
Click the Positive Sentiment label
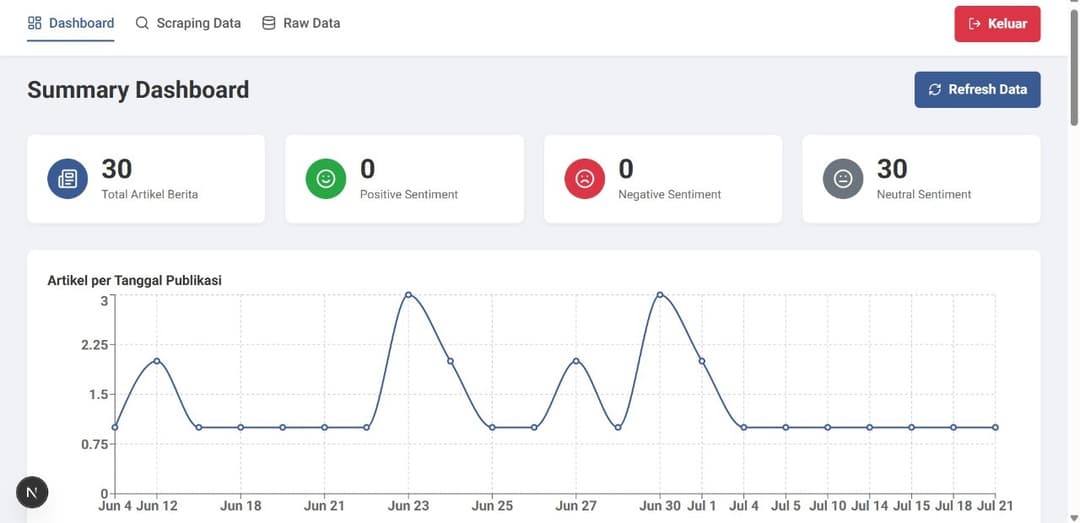pyautogui.click(x=409, y=194)
